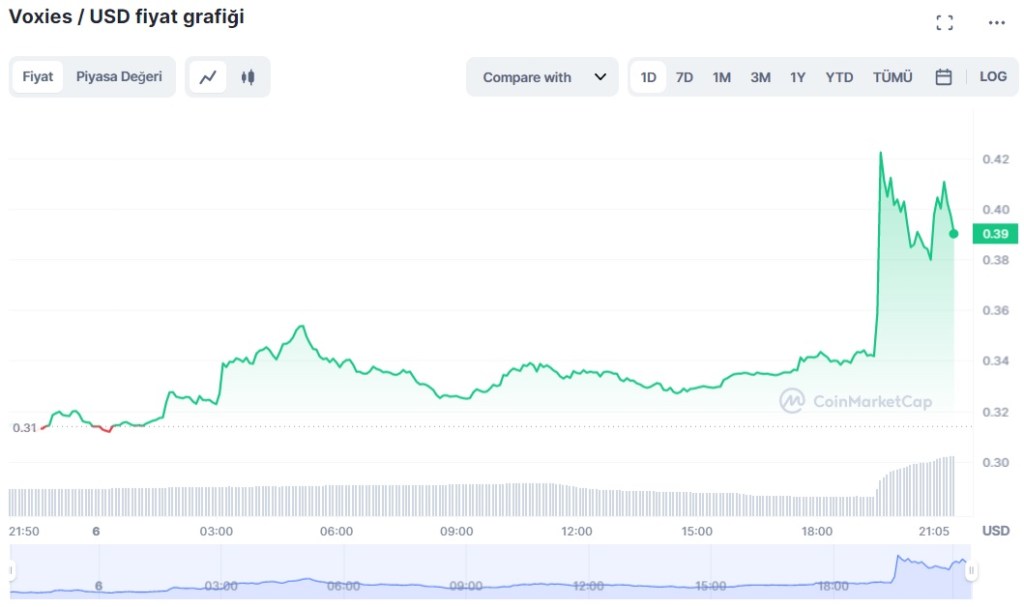The image size is (1024, 607).
Task: Switch to line chart view icon
Action: coord(208,77)
